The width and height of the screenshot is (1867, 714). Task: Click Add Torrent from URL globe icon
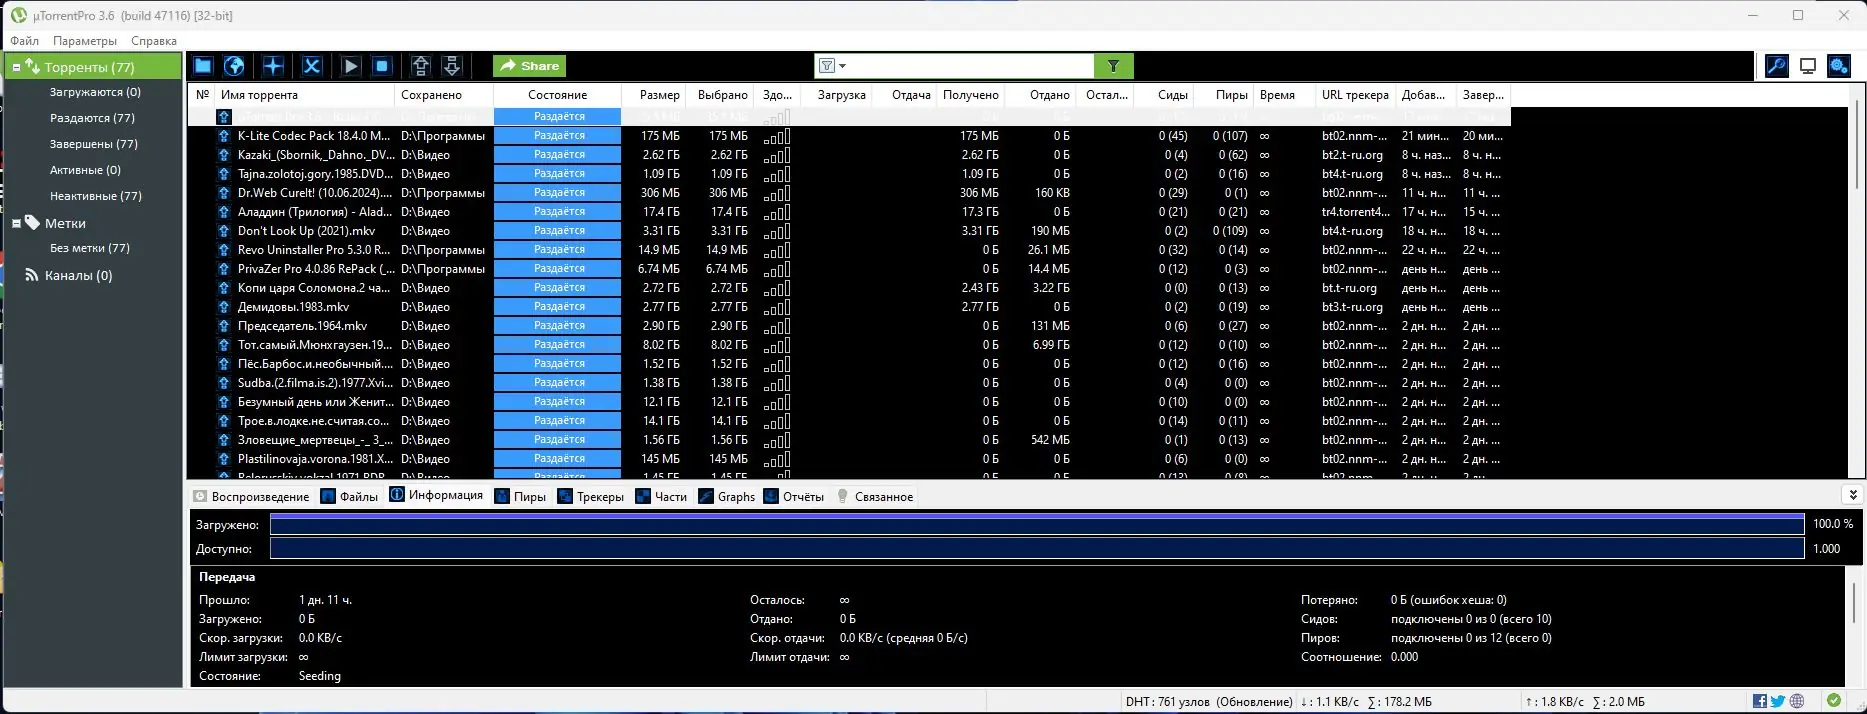pyautogui.click(x=234, y=66)
